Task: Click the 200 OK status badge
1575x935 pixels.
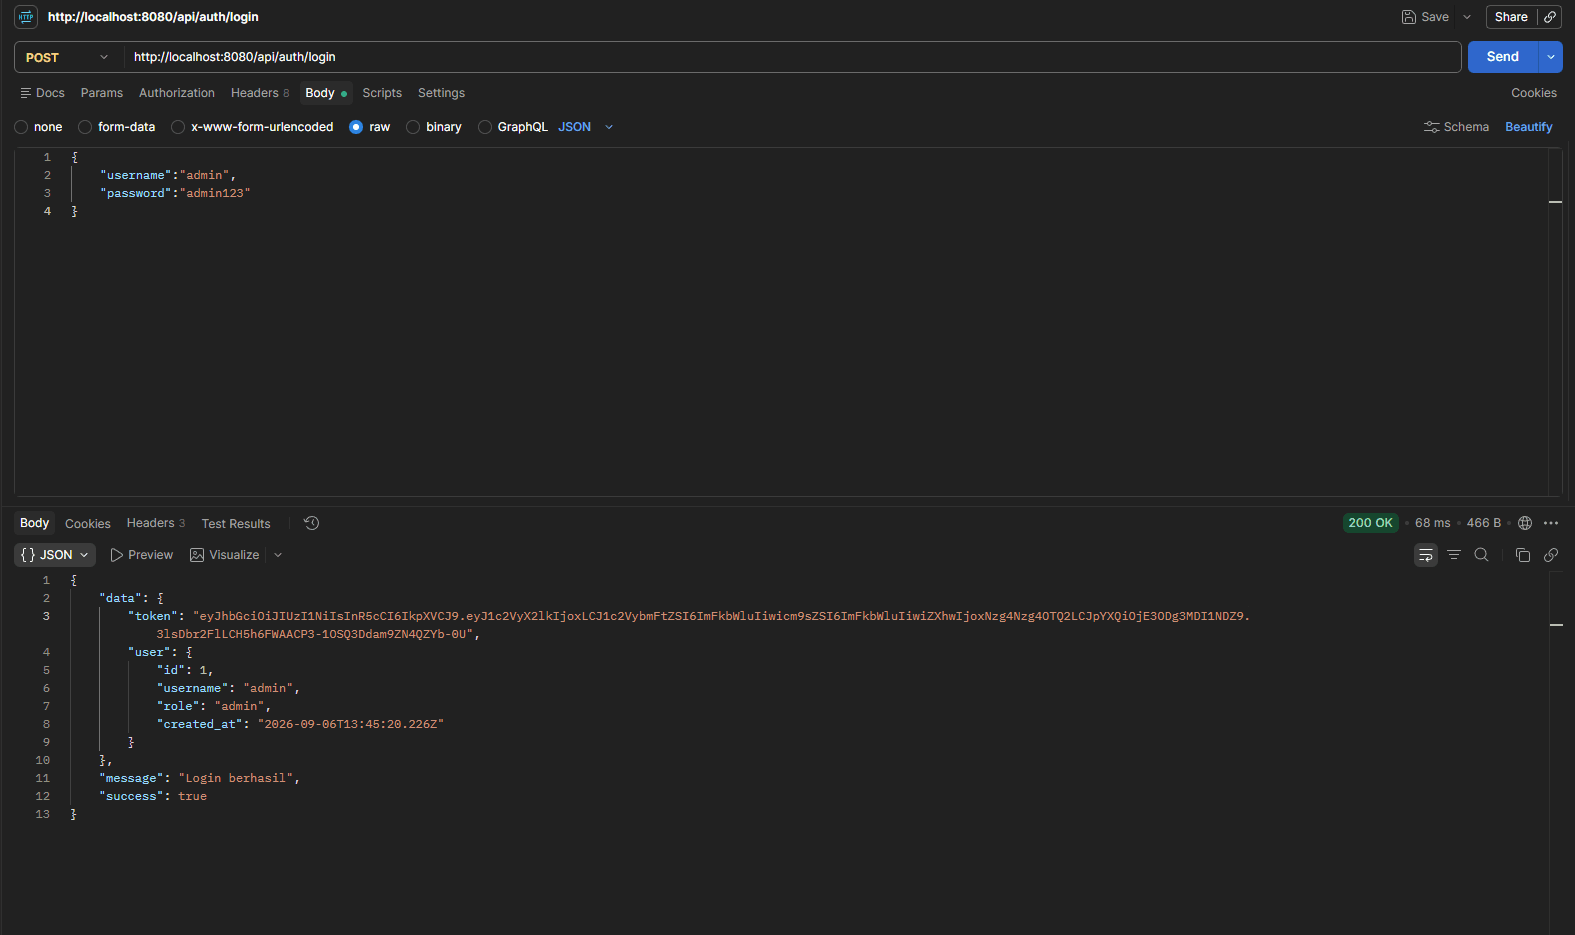Action: click(x=1370, y=523)
